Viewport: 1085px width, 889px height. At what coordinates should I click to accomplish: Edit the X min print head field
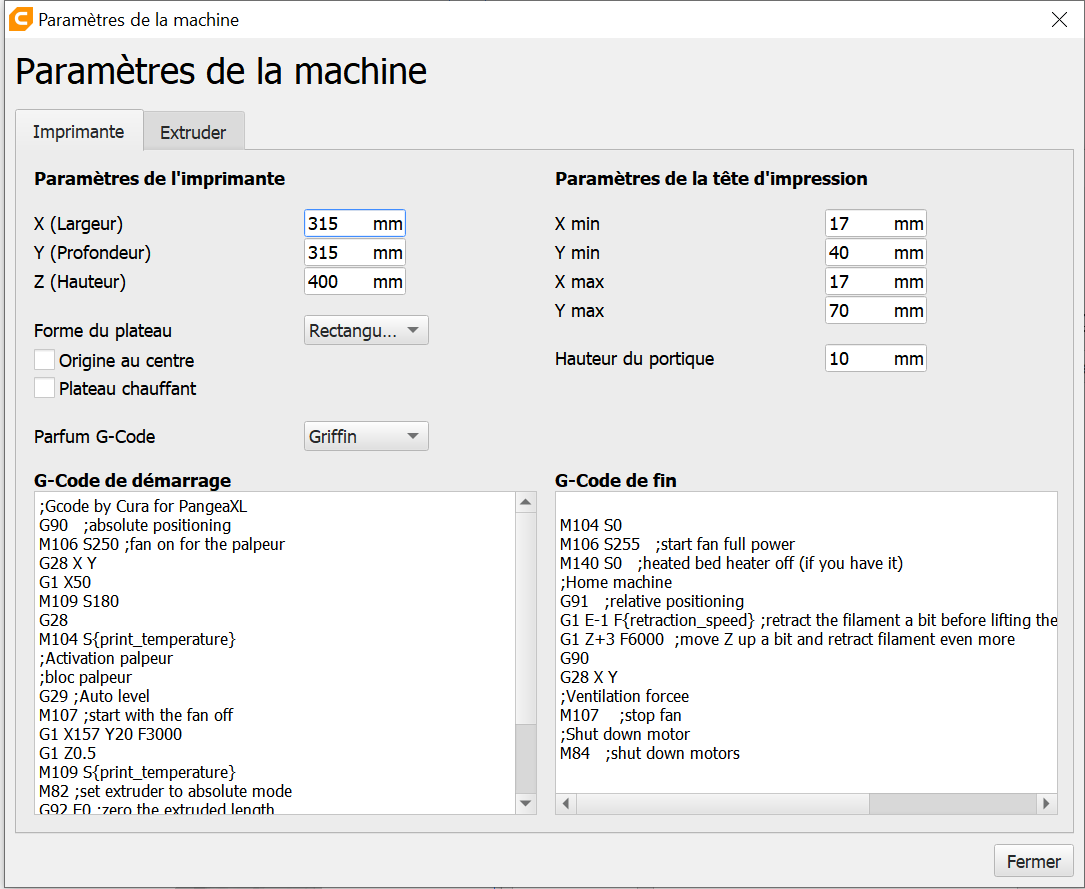(875, 223)
